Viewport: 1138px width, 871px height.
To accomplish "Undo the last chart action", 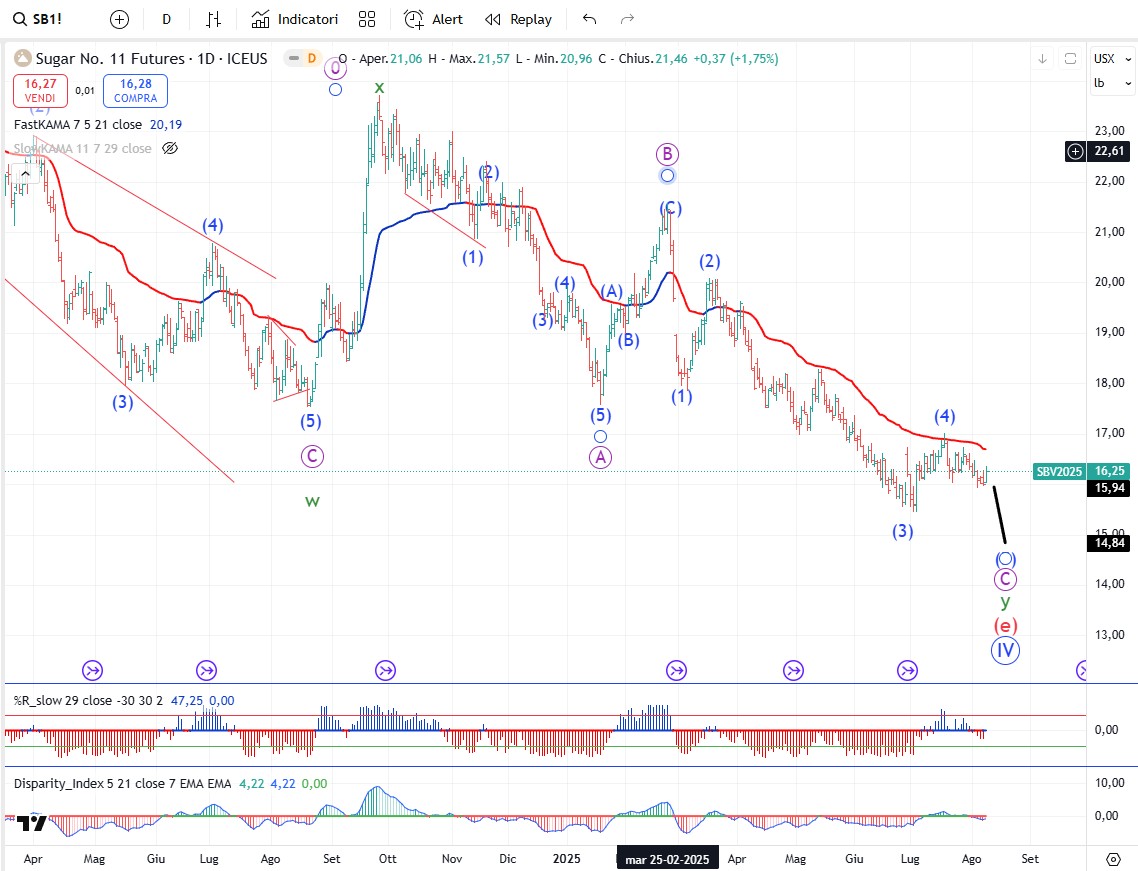I will click(589, 19).
